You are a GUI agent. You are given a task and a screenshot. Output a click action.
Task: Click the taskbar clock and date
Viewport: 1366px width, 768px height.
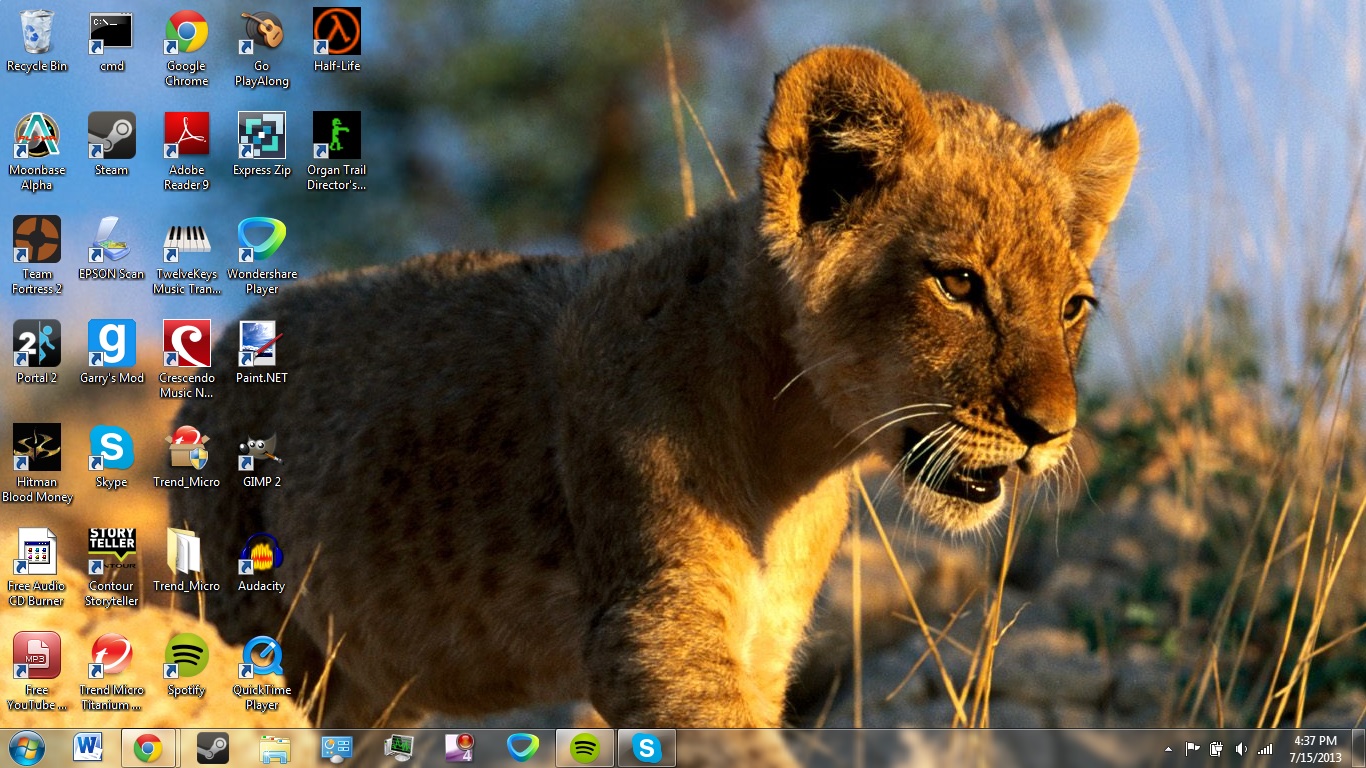coord(1315,749)
